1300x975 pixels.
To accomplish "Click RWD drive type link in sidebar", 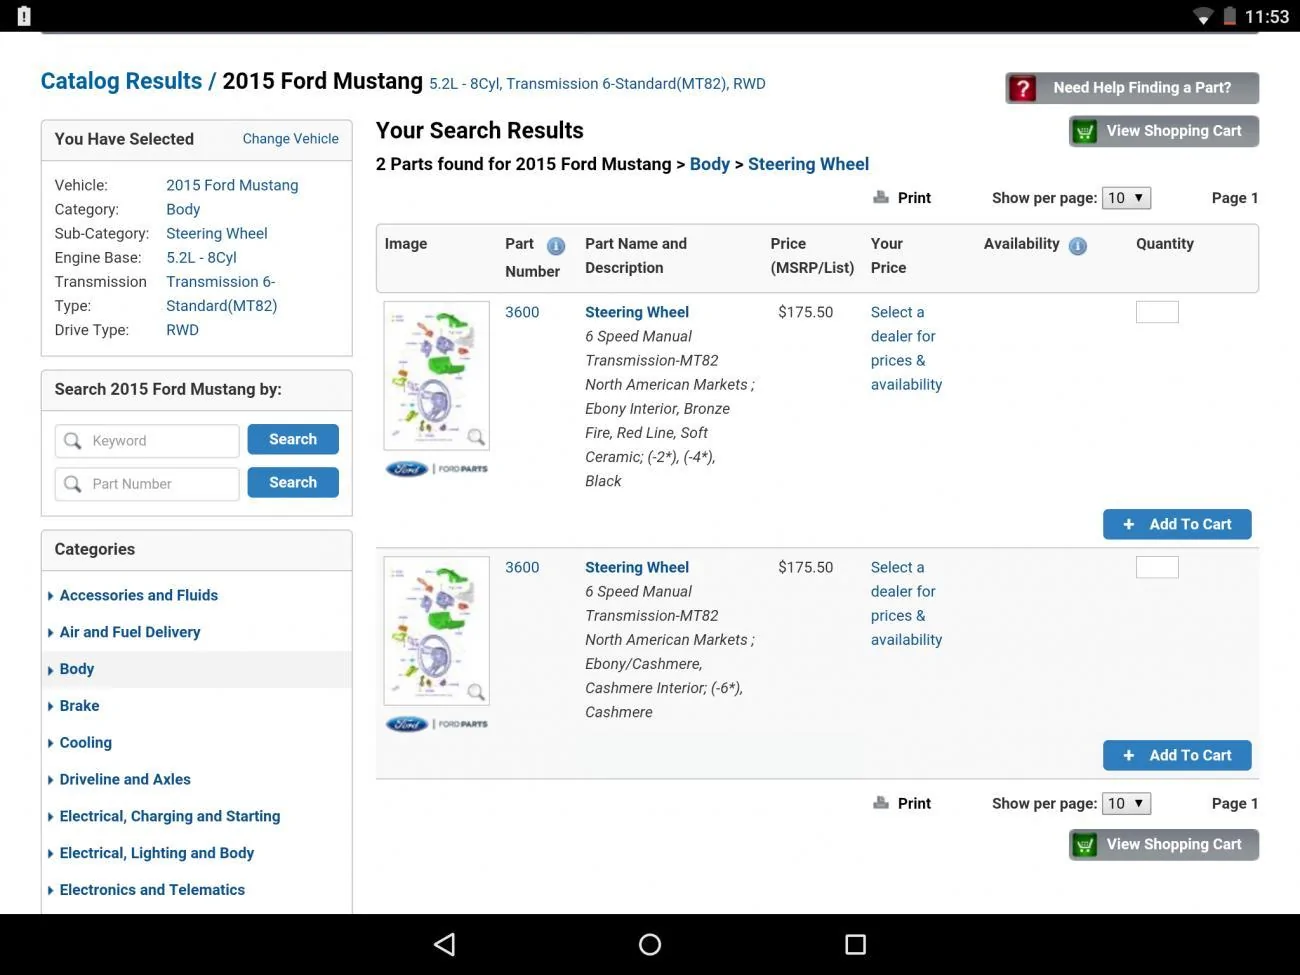I will point(182,330).
